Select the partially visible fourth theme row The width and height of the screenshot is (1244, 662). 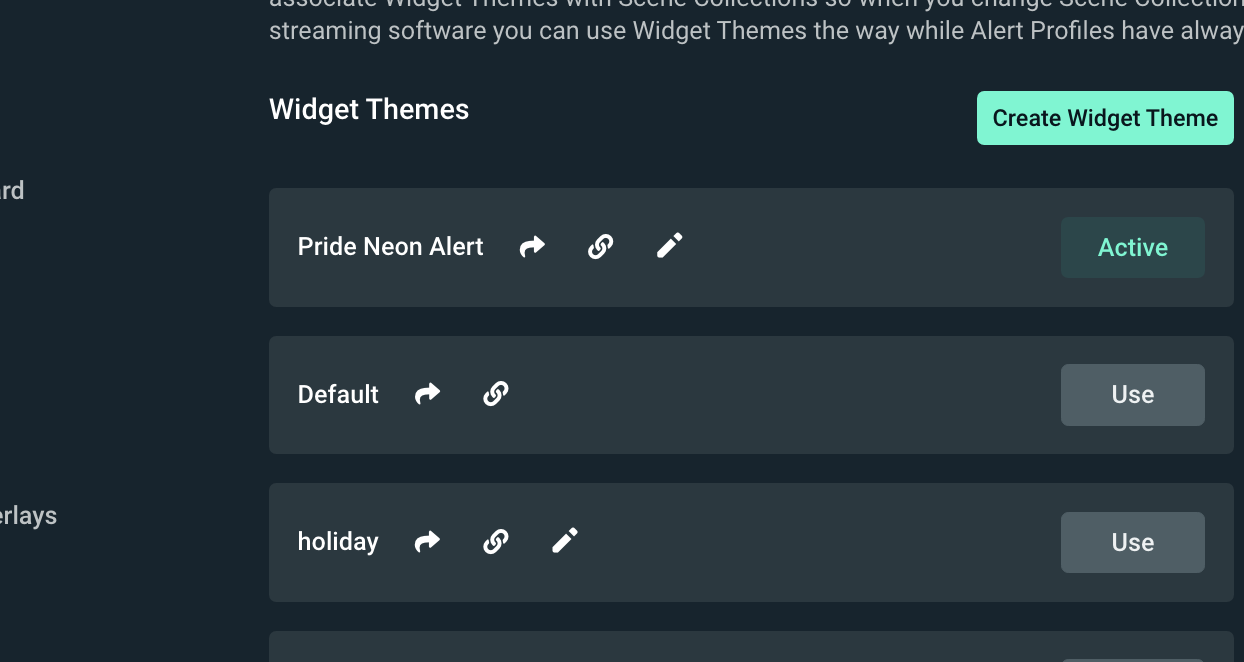click(x=751, y=647)
